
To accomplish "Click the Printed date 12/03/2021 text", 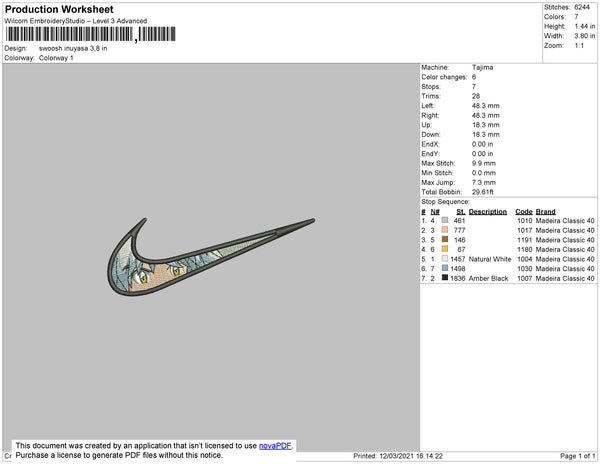I will [398, 456].
